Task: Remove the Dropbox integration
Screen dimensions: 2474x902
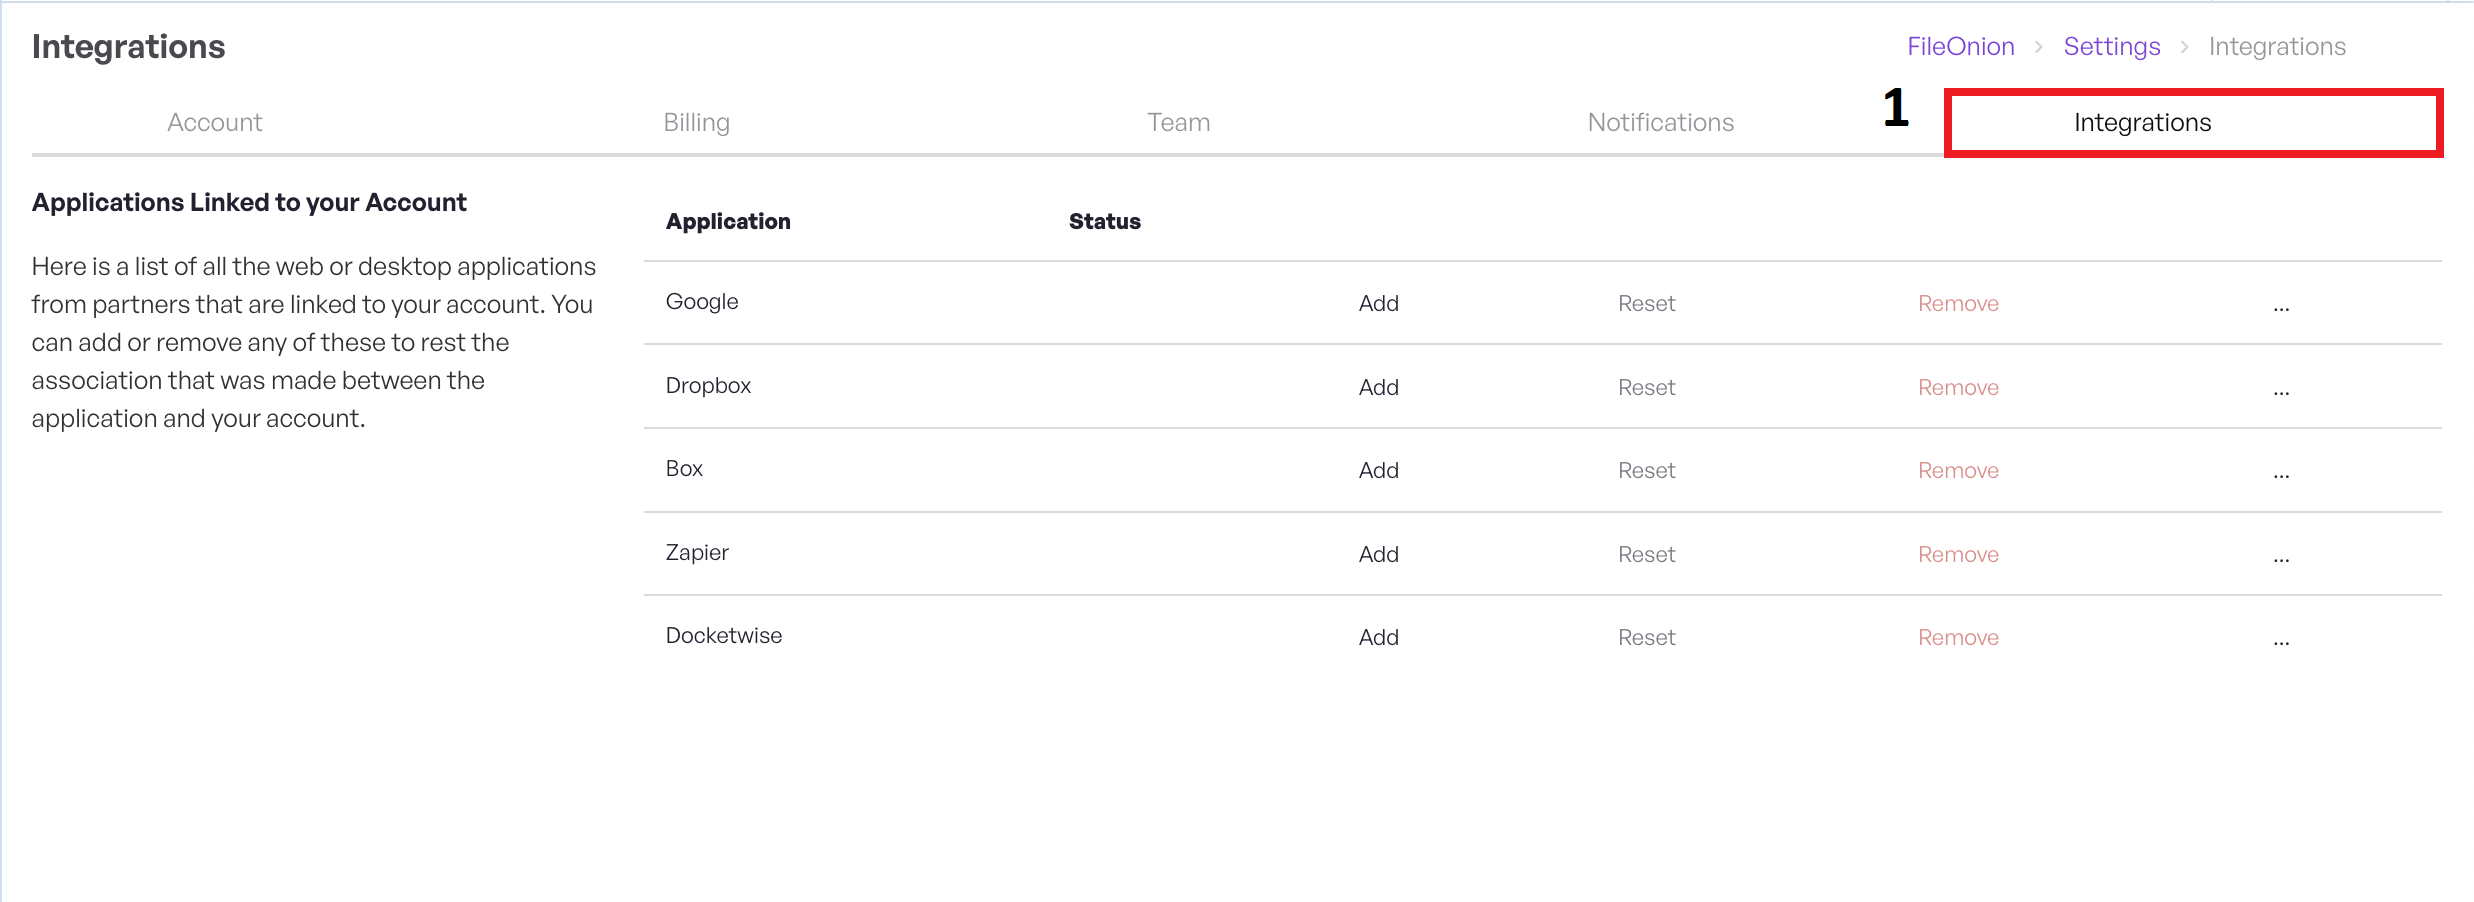Action: tap(1957, 388)
